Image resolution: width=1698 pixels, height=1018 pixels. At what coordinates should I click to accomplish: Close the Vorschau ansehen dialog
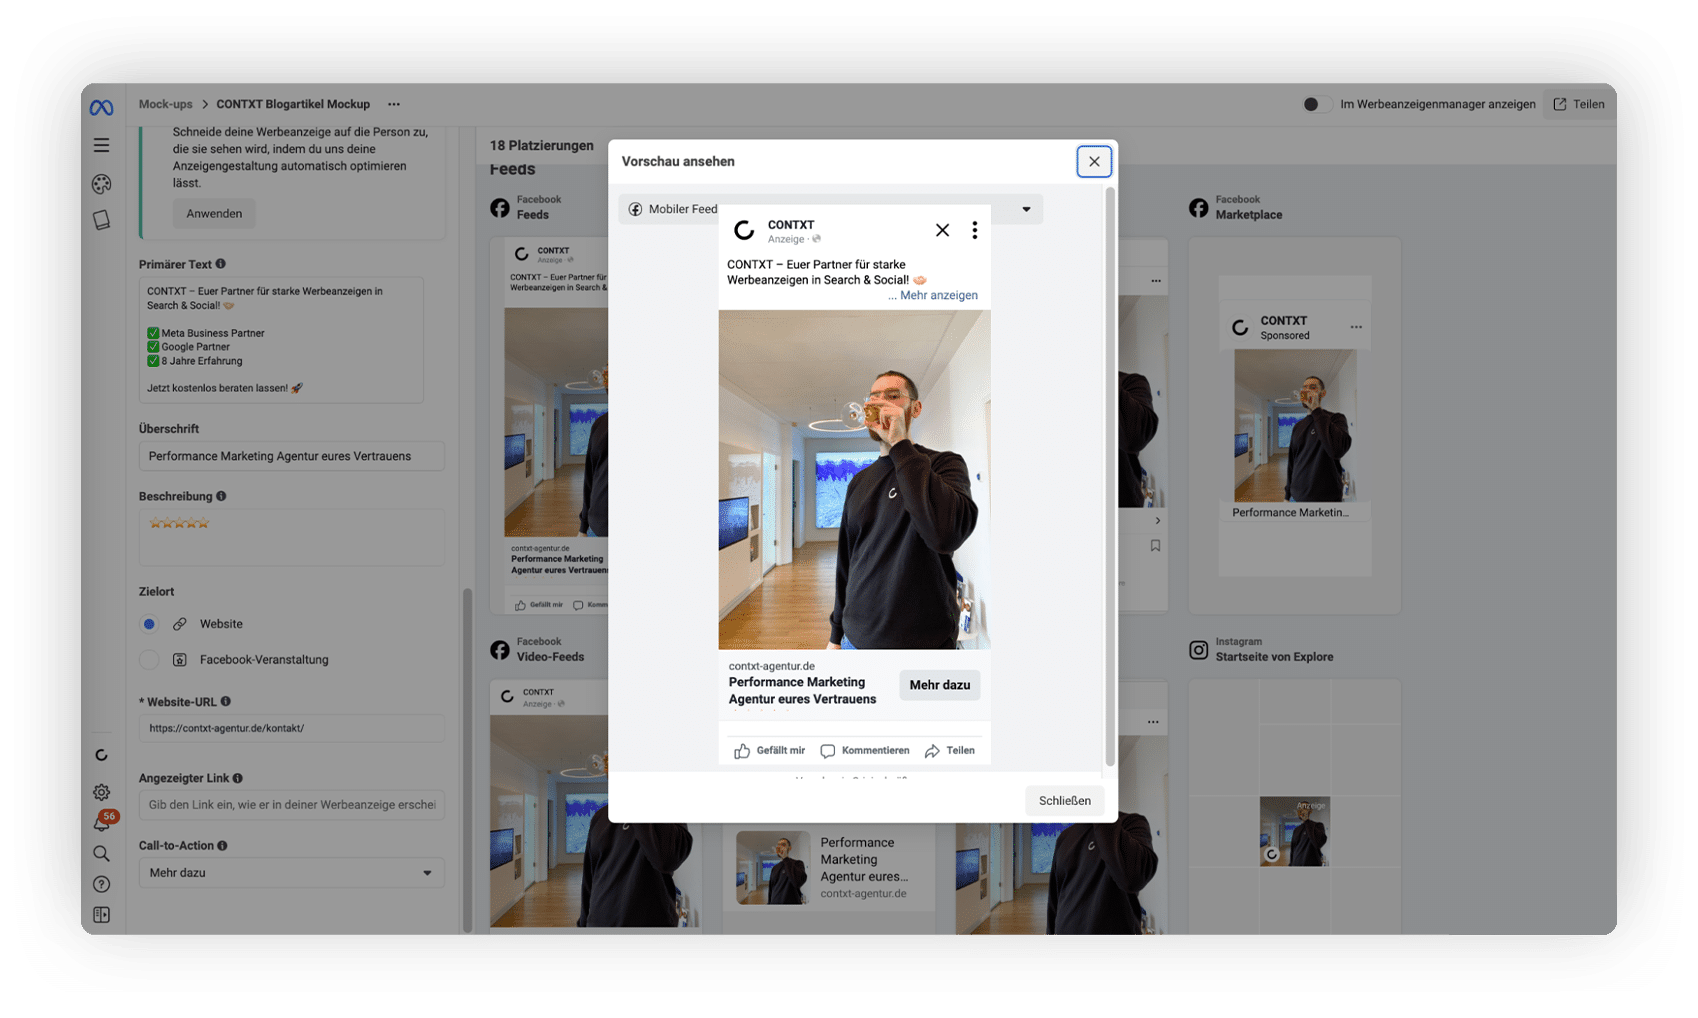click(1094, 161)
